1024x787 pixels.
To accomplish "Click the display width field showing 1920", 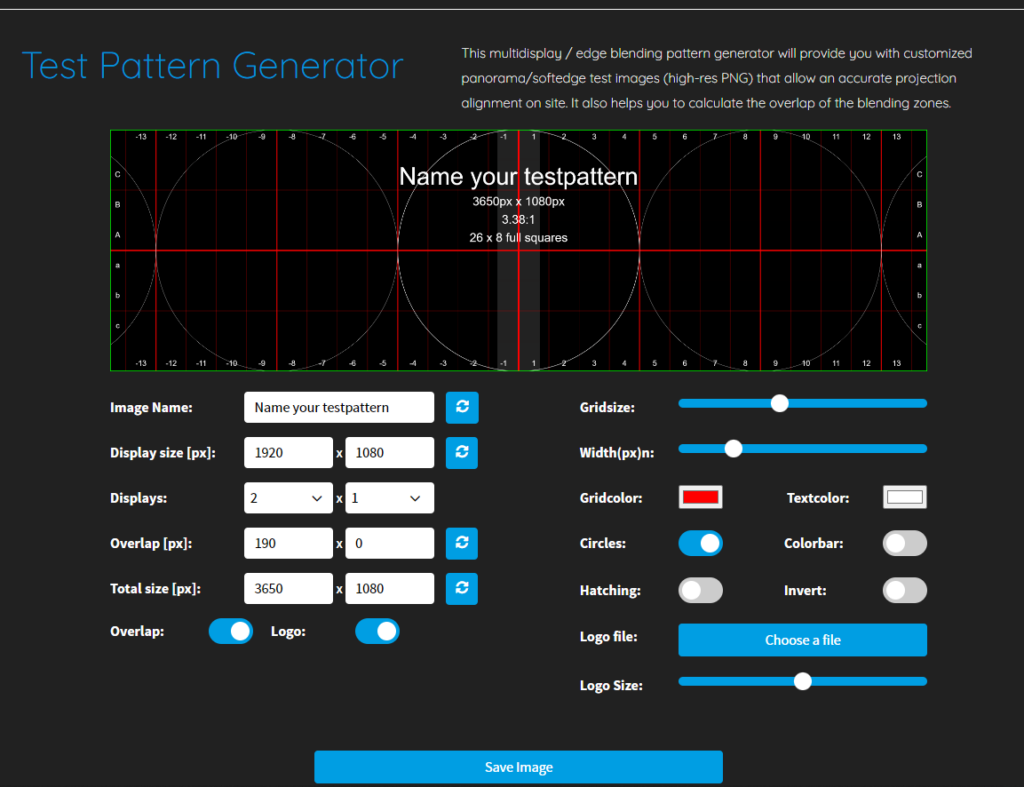I will (x=288, y=453).
